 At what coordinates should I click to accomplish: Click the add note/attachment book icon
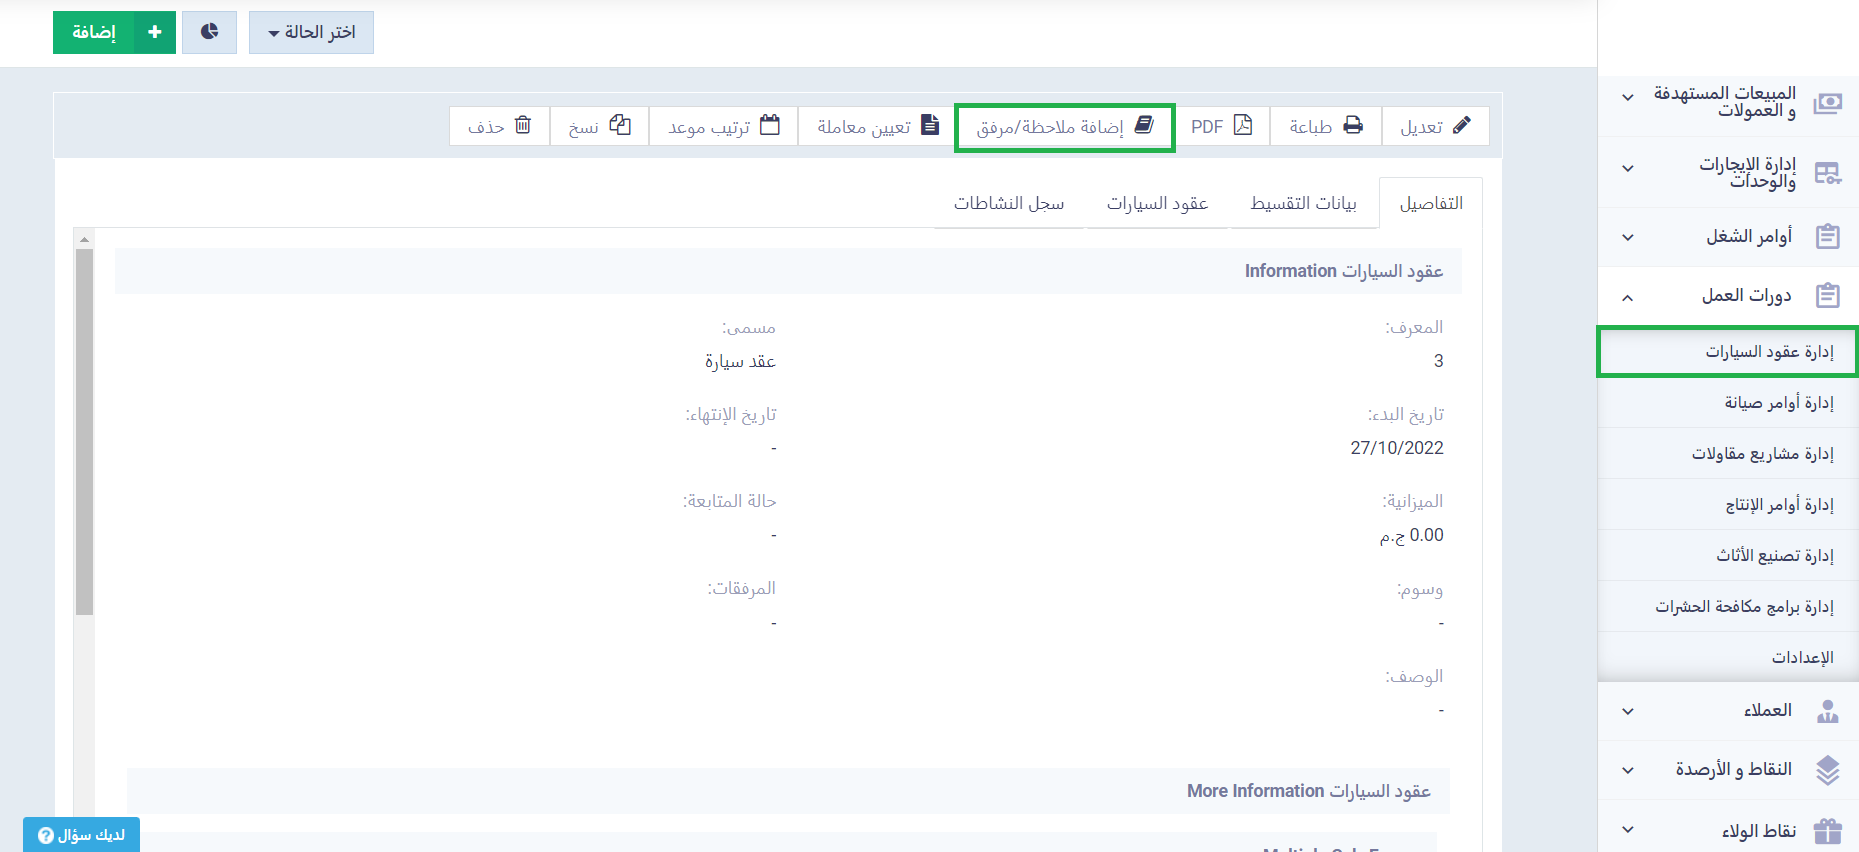(1145, 125)
